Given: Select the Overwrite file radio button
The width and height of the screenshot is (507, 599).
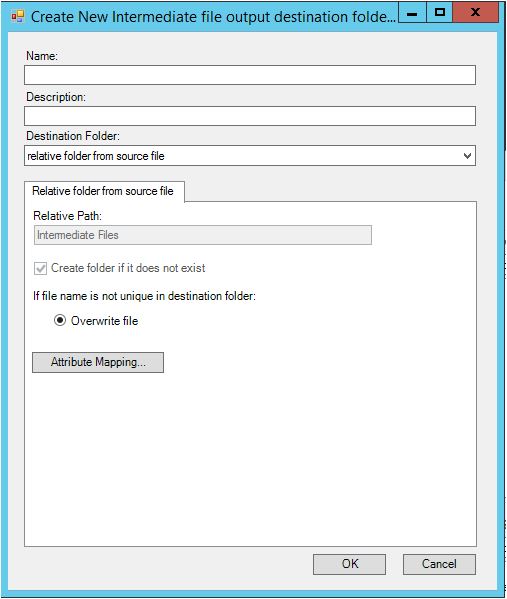Looking at the screenshot, I should [60, 320].
